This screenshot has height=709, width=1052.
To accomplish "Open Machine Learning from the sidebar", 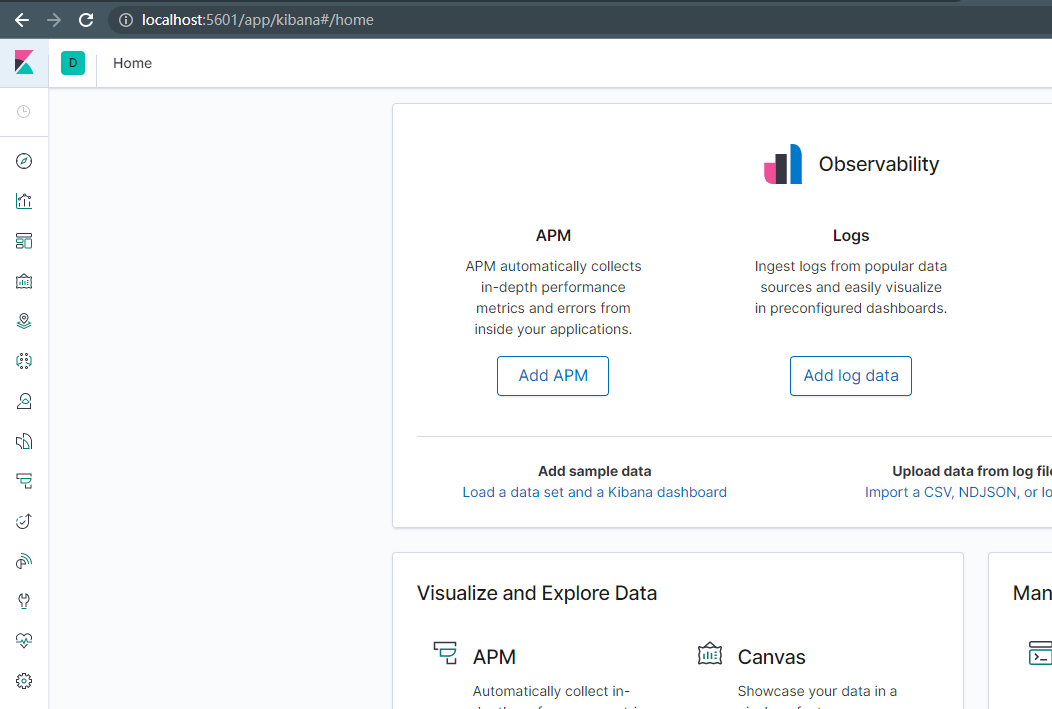I will [24, 361].
